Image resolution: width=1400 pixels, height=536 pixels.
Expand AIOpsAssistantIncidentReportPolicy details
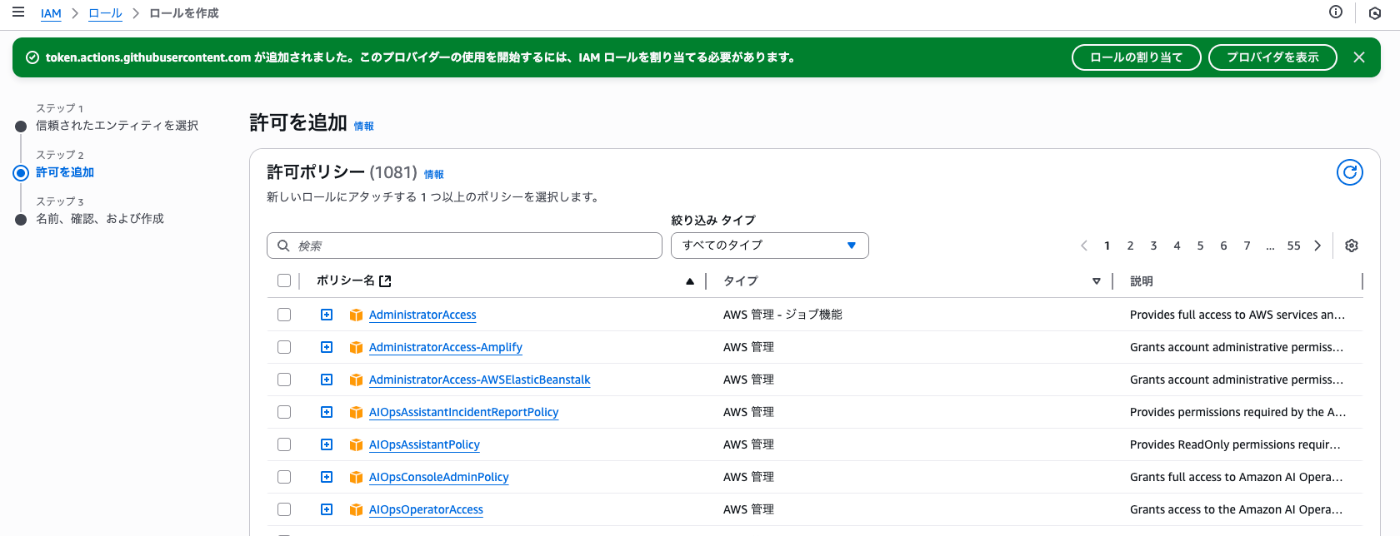click(326, 412)
